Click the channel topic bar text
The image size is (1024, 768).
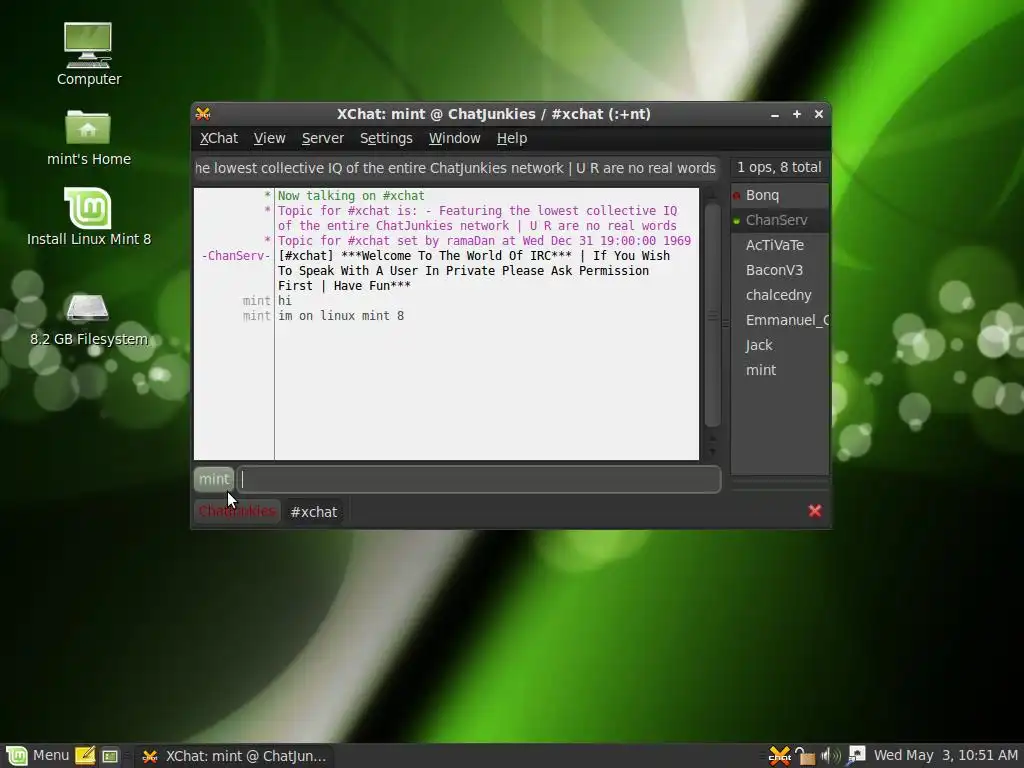click(456, 168)
